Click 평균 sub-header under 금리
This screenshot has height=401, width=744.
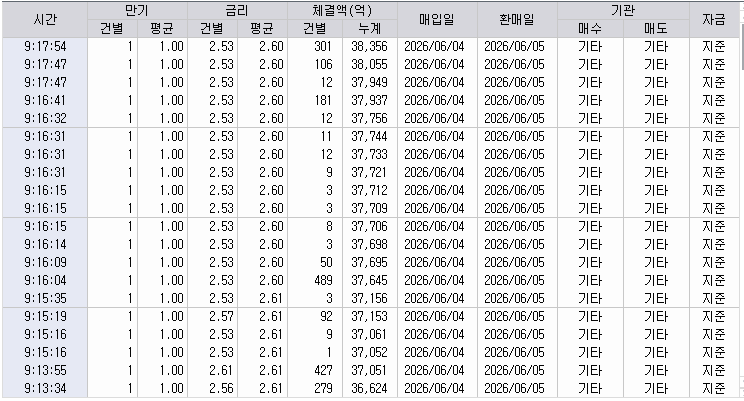click(x=262, y=29)
